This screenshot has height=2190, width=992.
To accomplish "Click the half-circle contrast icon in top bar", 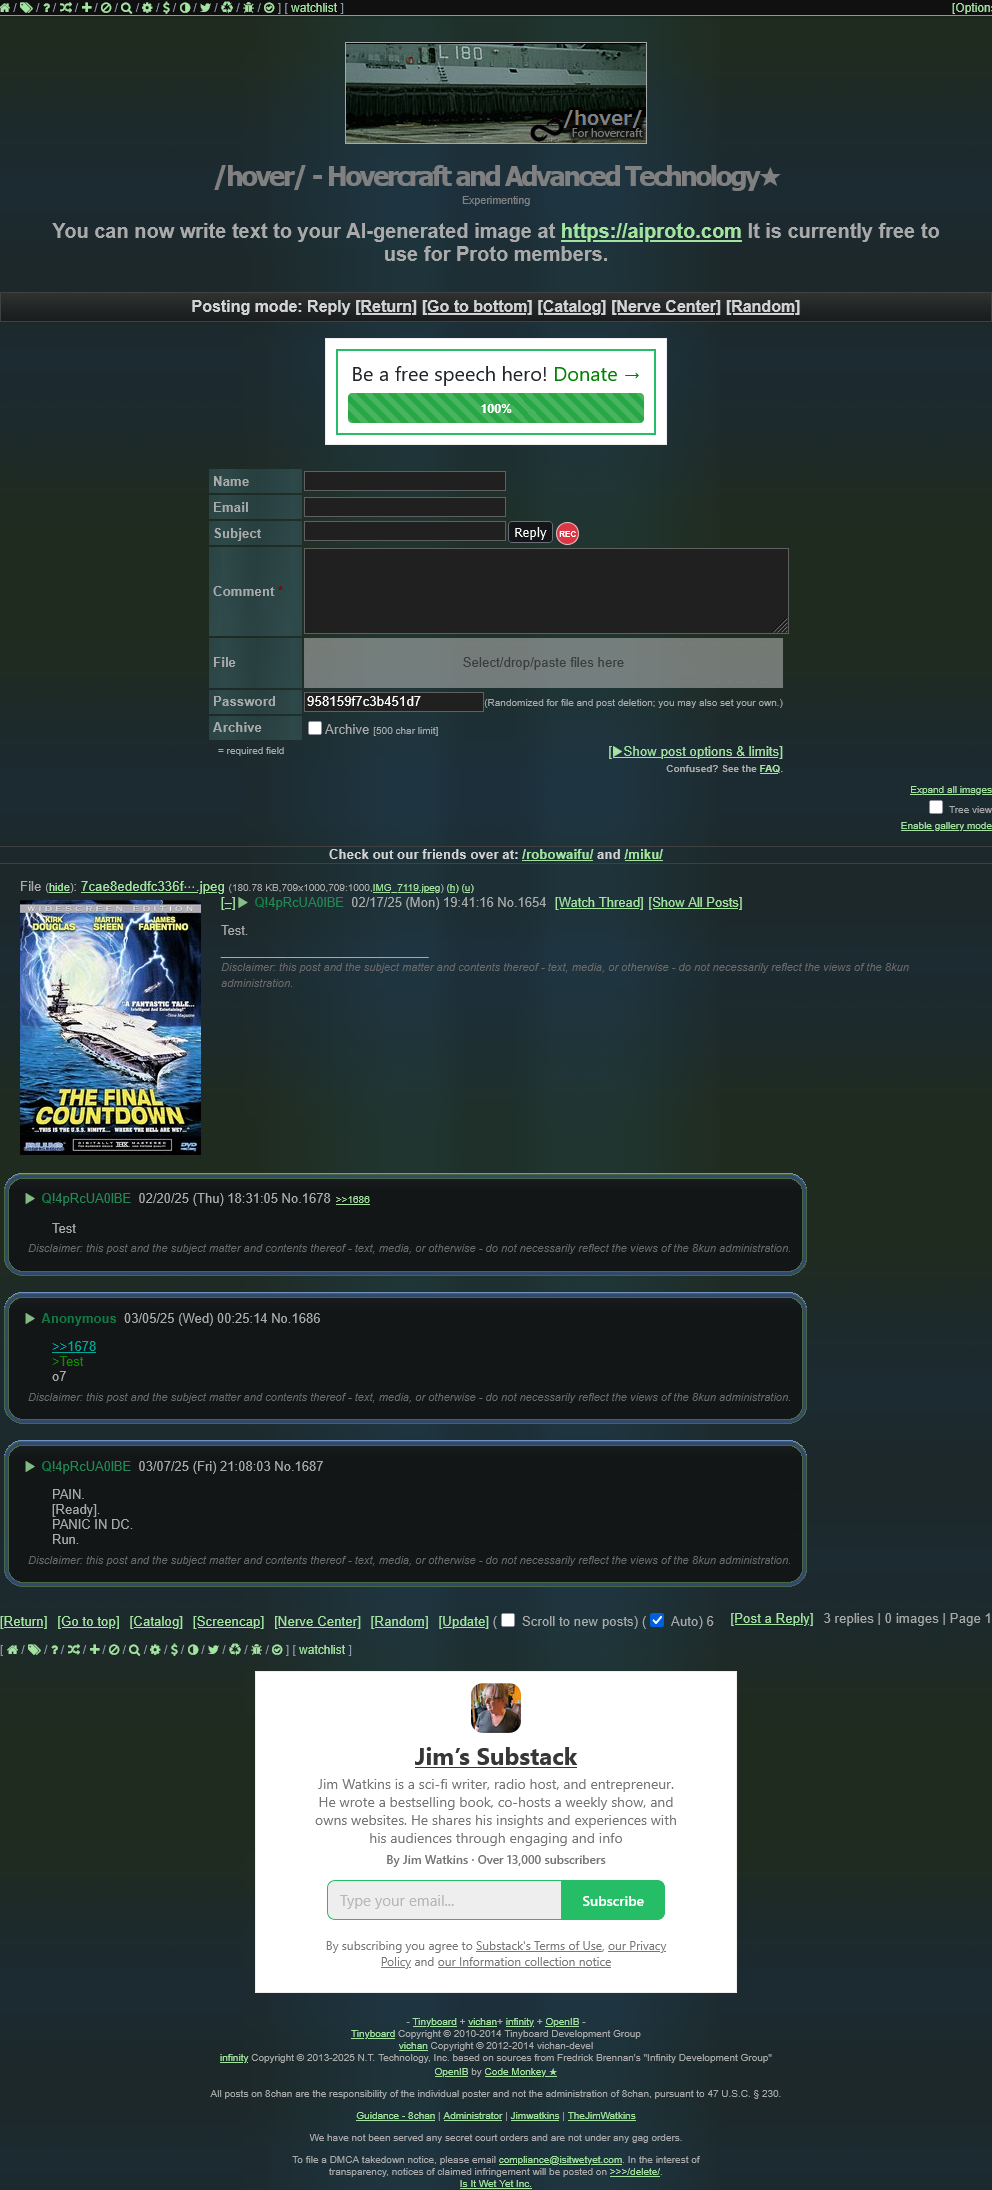I will click(x=185, y=7).
